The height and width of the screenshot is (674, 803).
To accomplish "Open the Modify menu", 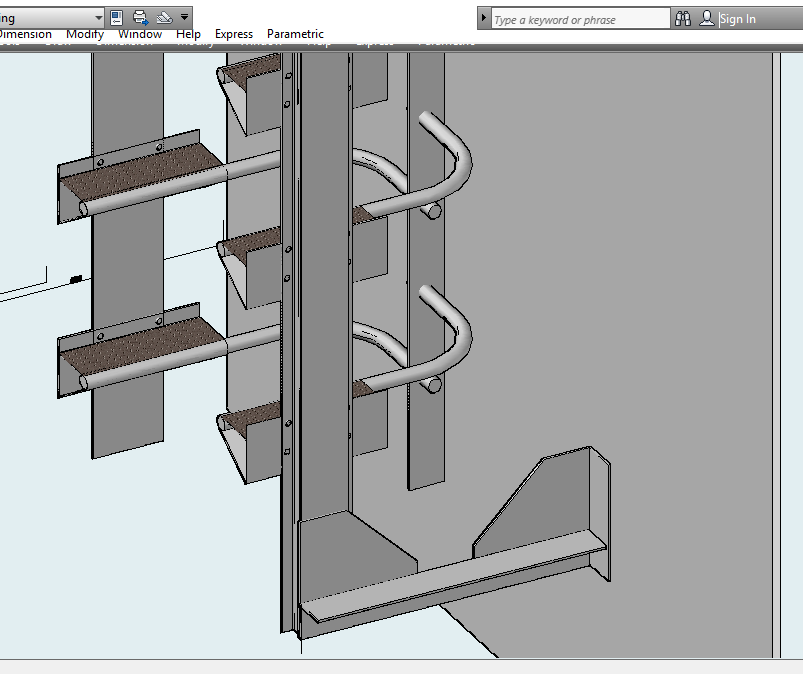I will coord(85,34).
